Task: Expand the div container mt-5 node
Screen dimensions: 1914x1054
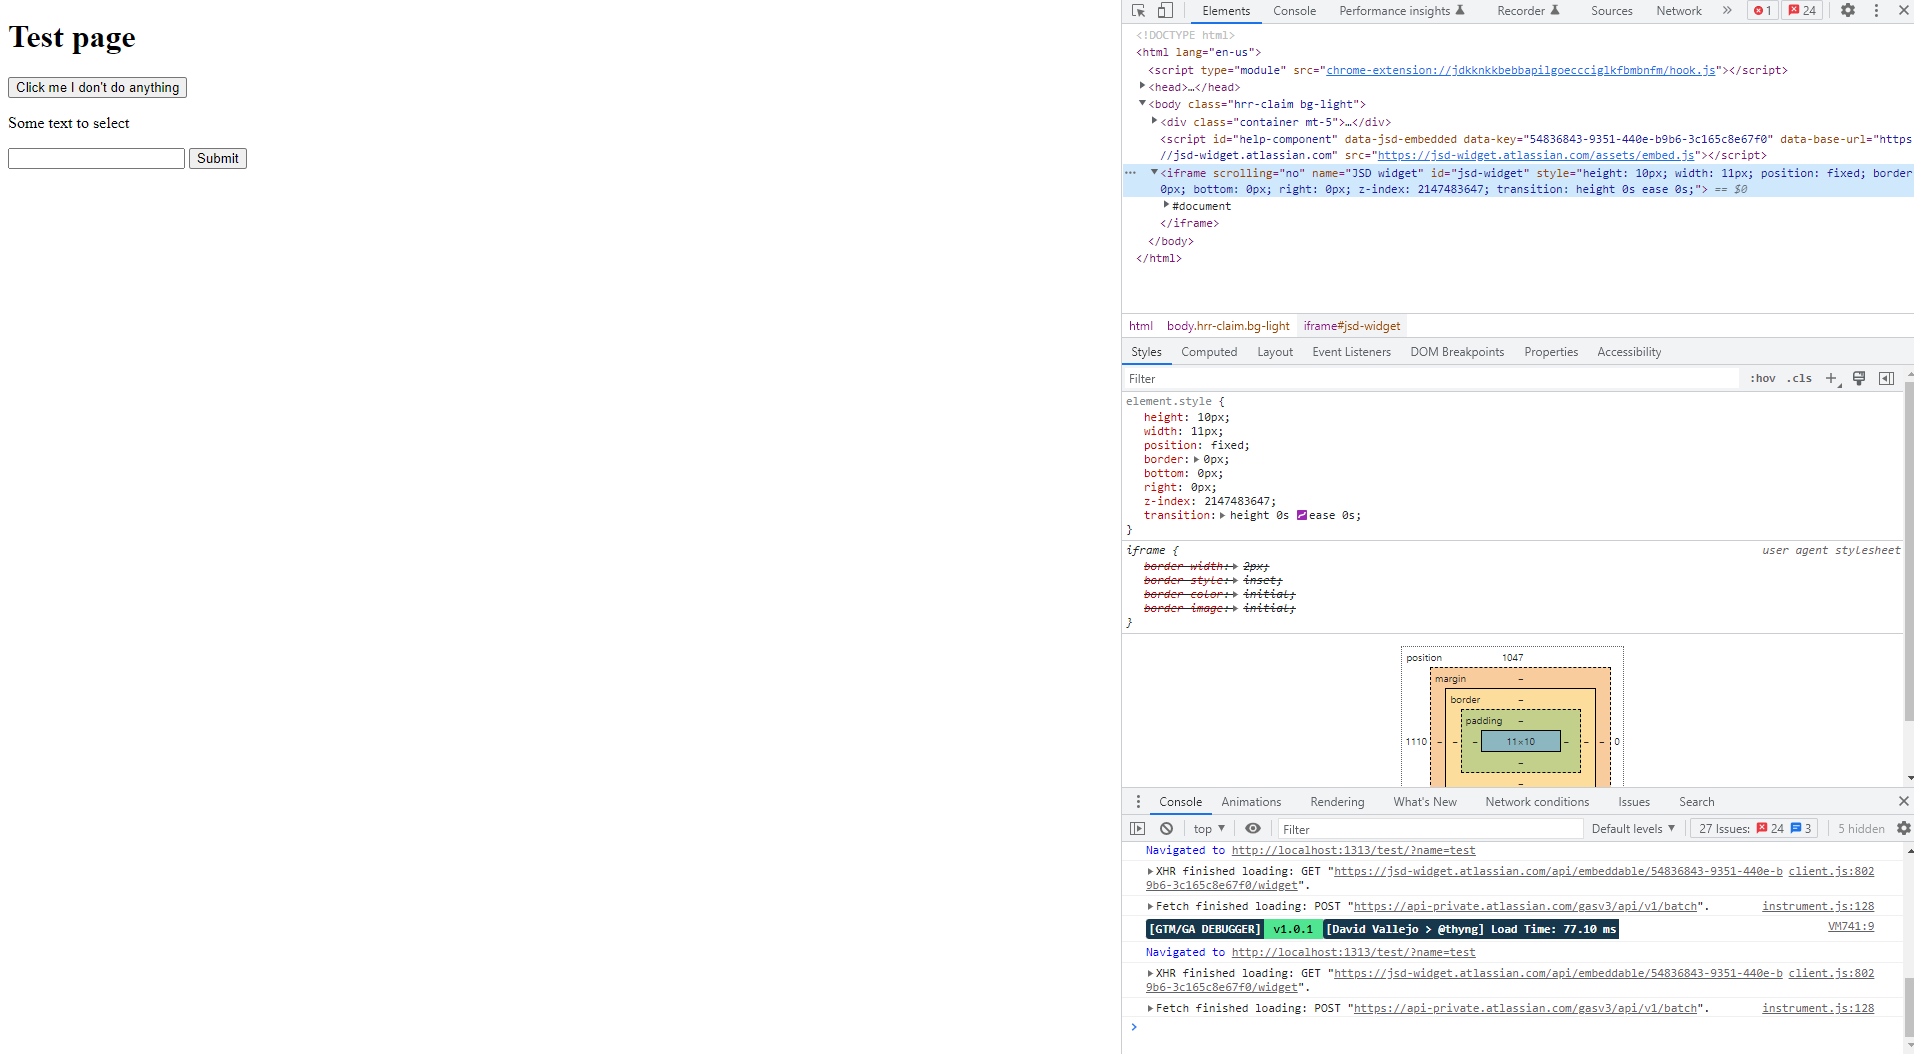Action: click(x=1154, y=121)
